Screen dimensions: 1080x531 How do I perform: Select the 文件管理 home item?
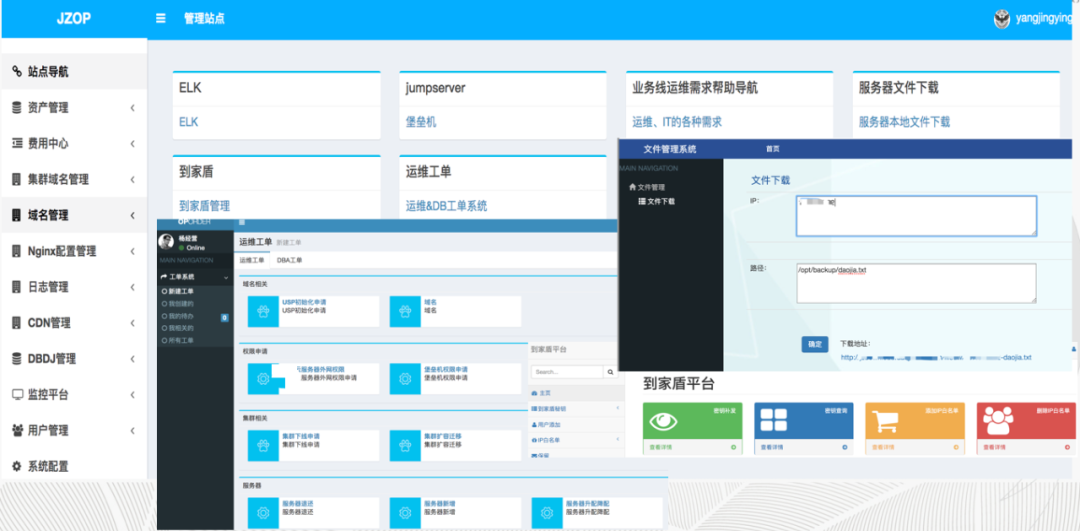(x=647, y=187)
